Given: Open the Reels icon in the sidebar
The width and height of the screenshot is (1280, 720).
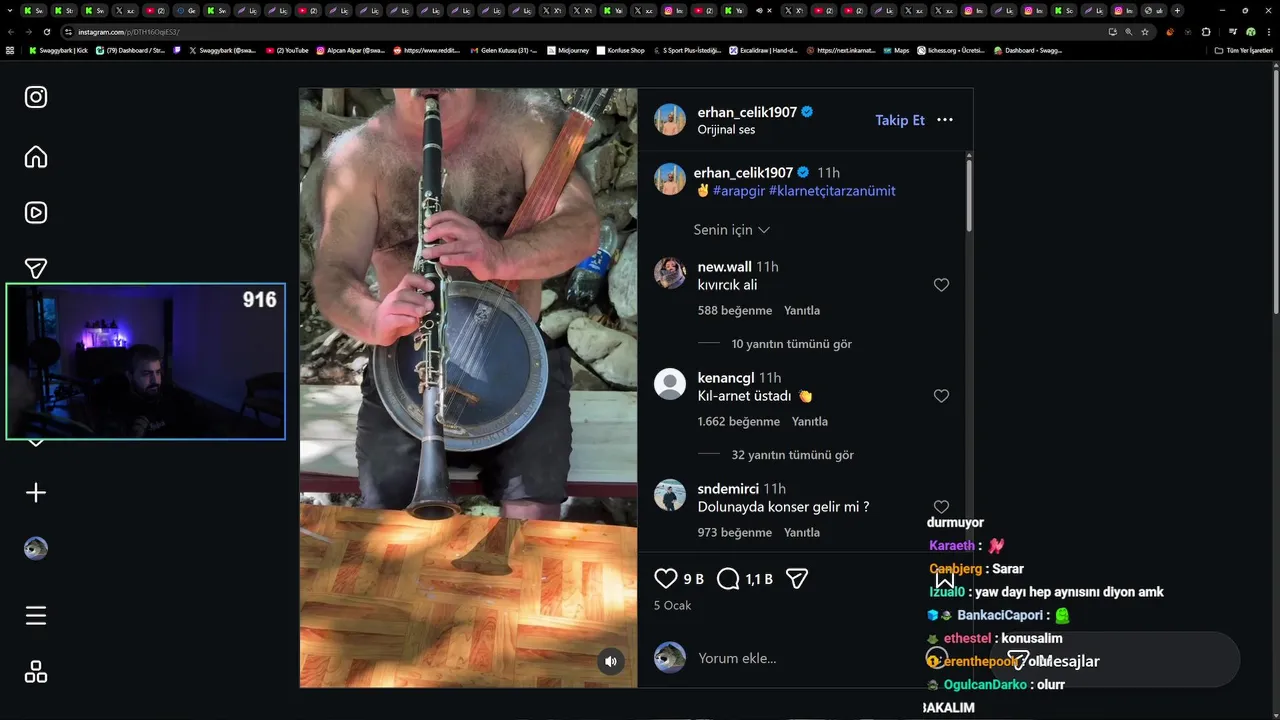Looking at the screenshot, I should pos(36,212).
